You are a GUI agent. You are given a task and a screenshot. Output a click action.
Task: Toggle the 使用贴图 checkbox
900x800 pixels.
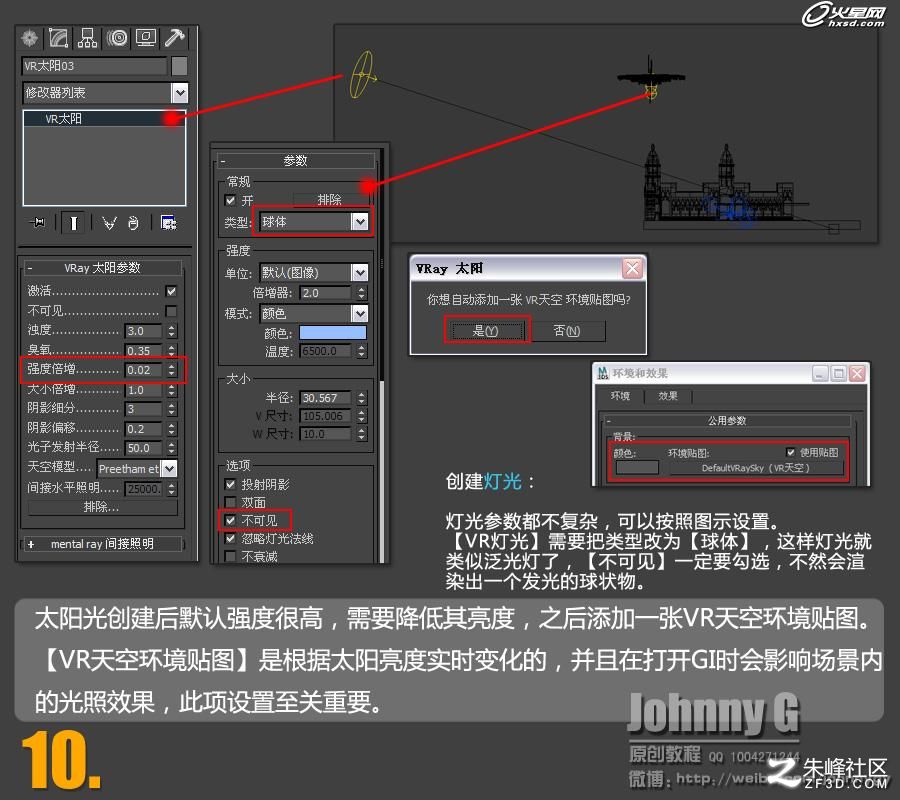790,452
